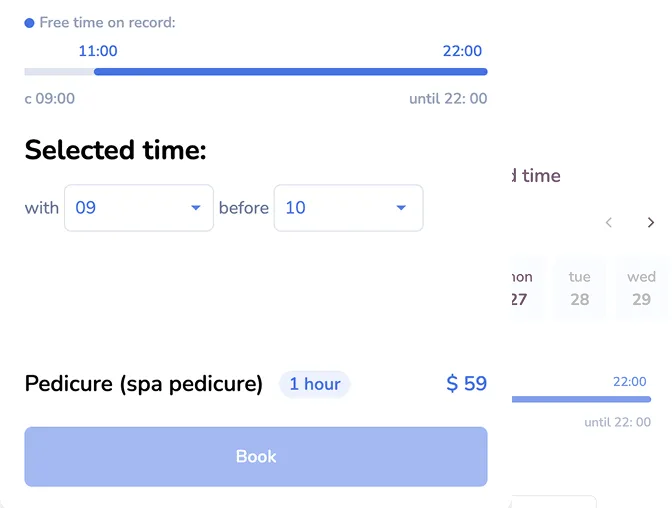Click the Pedicure (spa pedicure) service name
Image resolution: width=672 pixels, height=508 pixels.
[x=144, y=384]
